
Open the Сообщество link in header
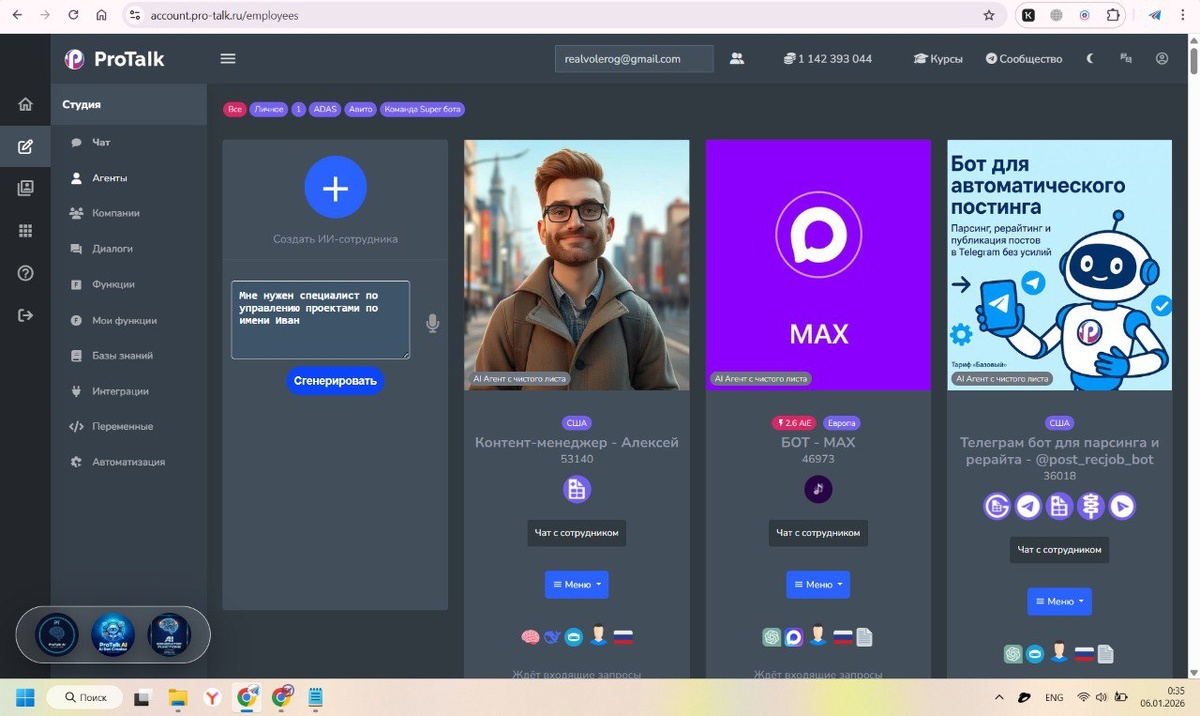coord(1024,59)
